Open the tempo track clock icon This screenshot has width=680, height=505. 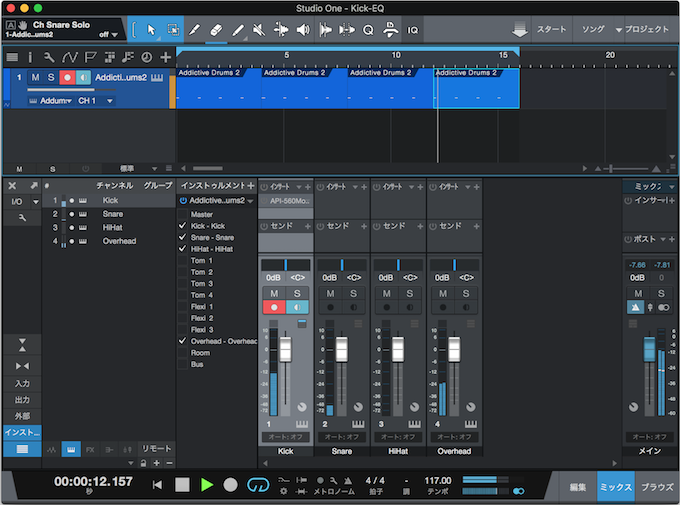[x=147, y=57]
